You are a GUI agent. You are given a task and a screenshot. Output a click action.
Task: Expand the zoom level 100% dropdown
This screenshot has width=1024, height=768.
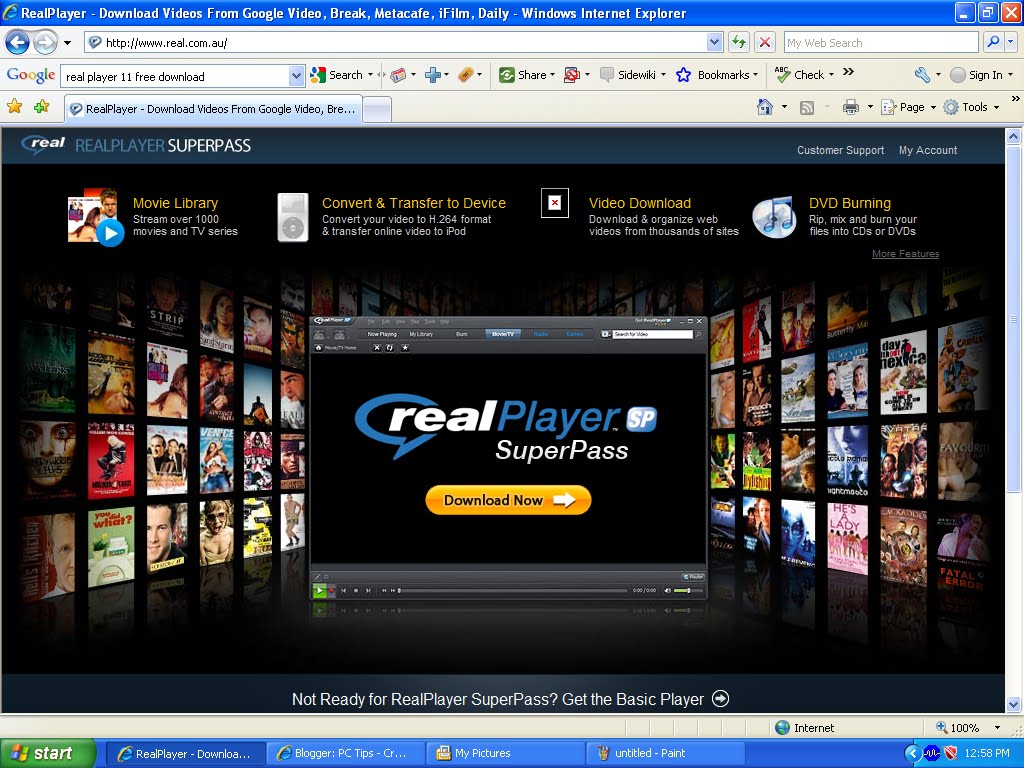(x=997, y=728)
